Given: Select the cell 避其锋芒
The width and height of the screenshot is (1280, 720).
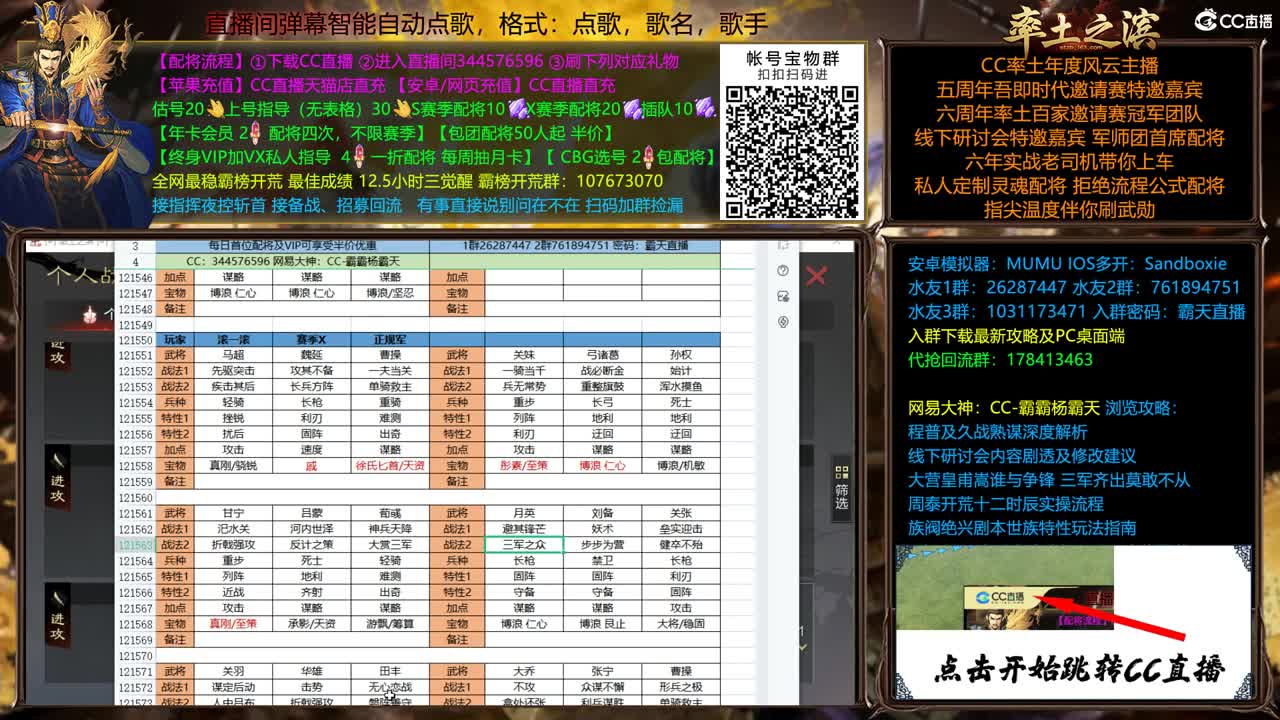Looking at the screenshot, I should 523,529.
